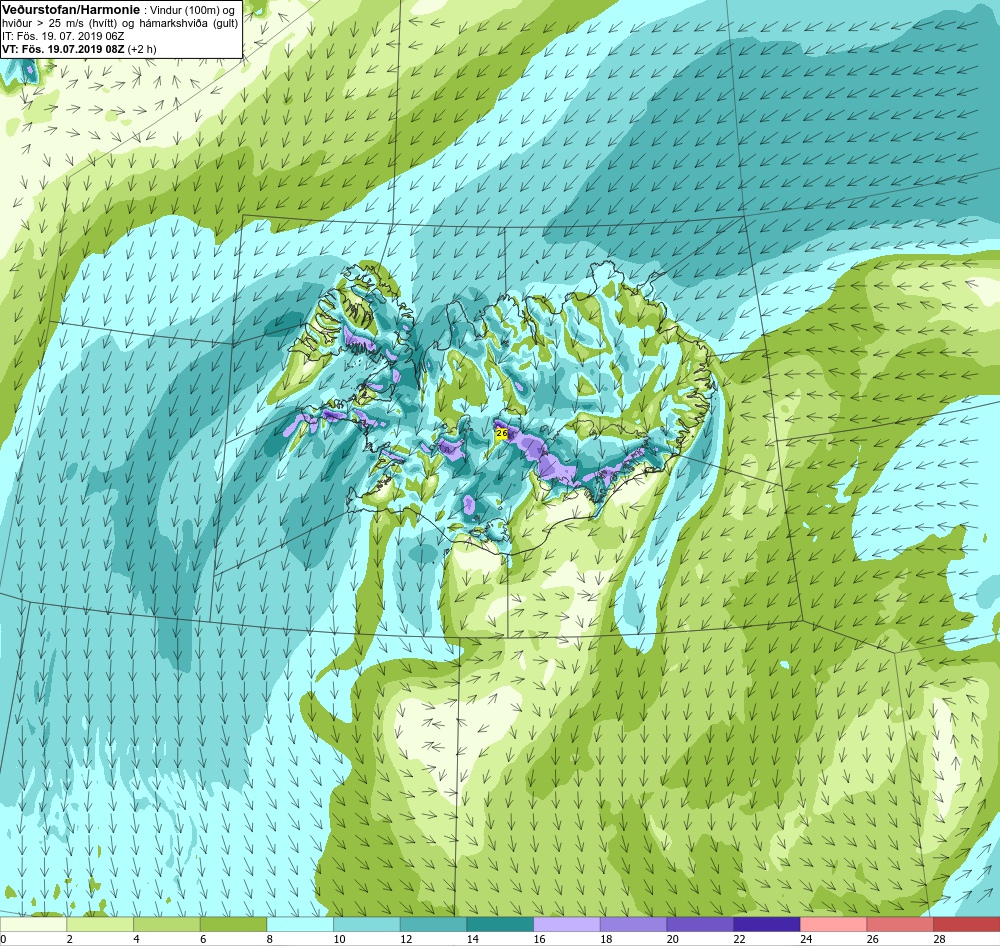Click the 'Vindur (100m) og' description text
Viewport: 1000px width, 946px height.
pyautogui.click(x=191, y=11)
